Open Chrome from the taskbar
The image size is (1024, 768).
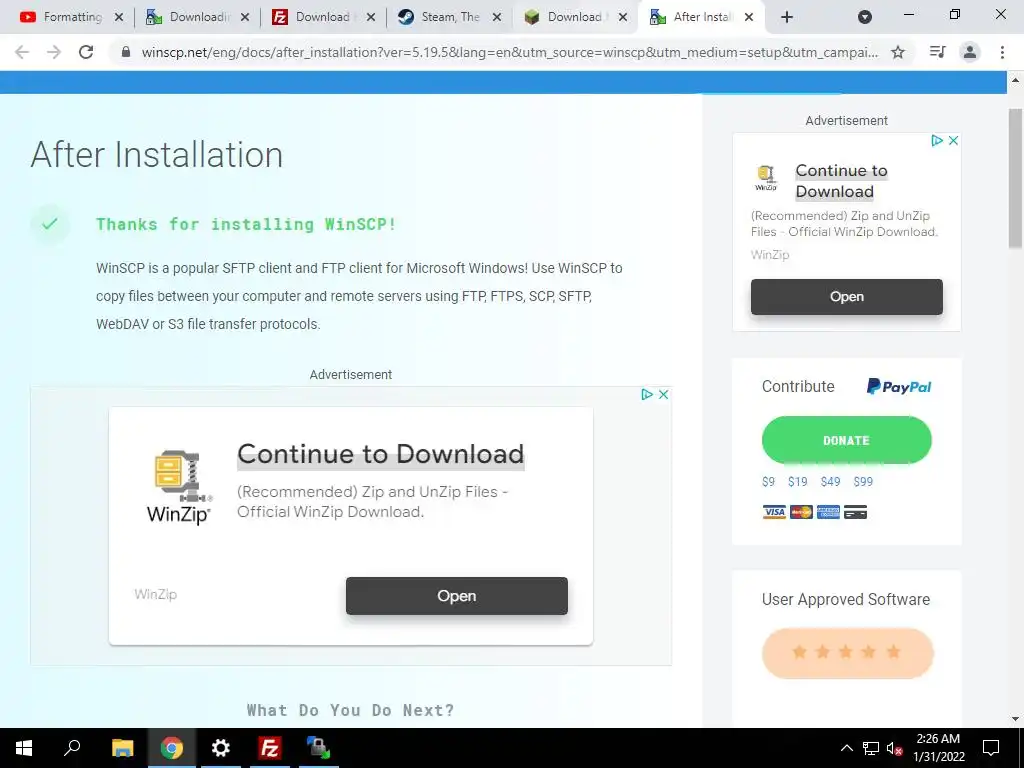[172, 748]
